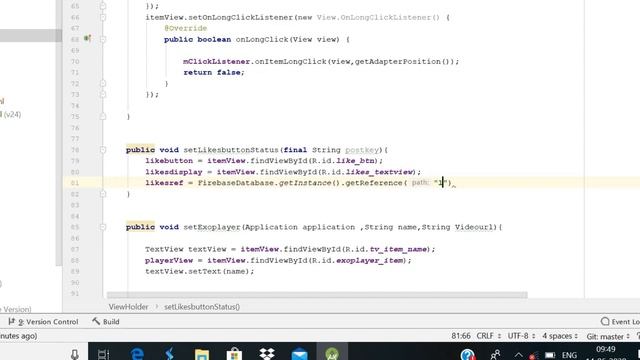The image size is (640, 360).
Task: Click the setLikesbuttonStatus() breadcrumb
Action: (x=202, y=307)
